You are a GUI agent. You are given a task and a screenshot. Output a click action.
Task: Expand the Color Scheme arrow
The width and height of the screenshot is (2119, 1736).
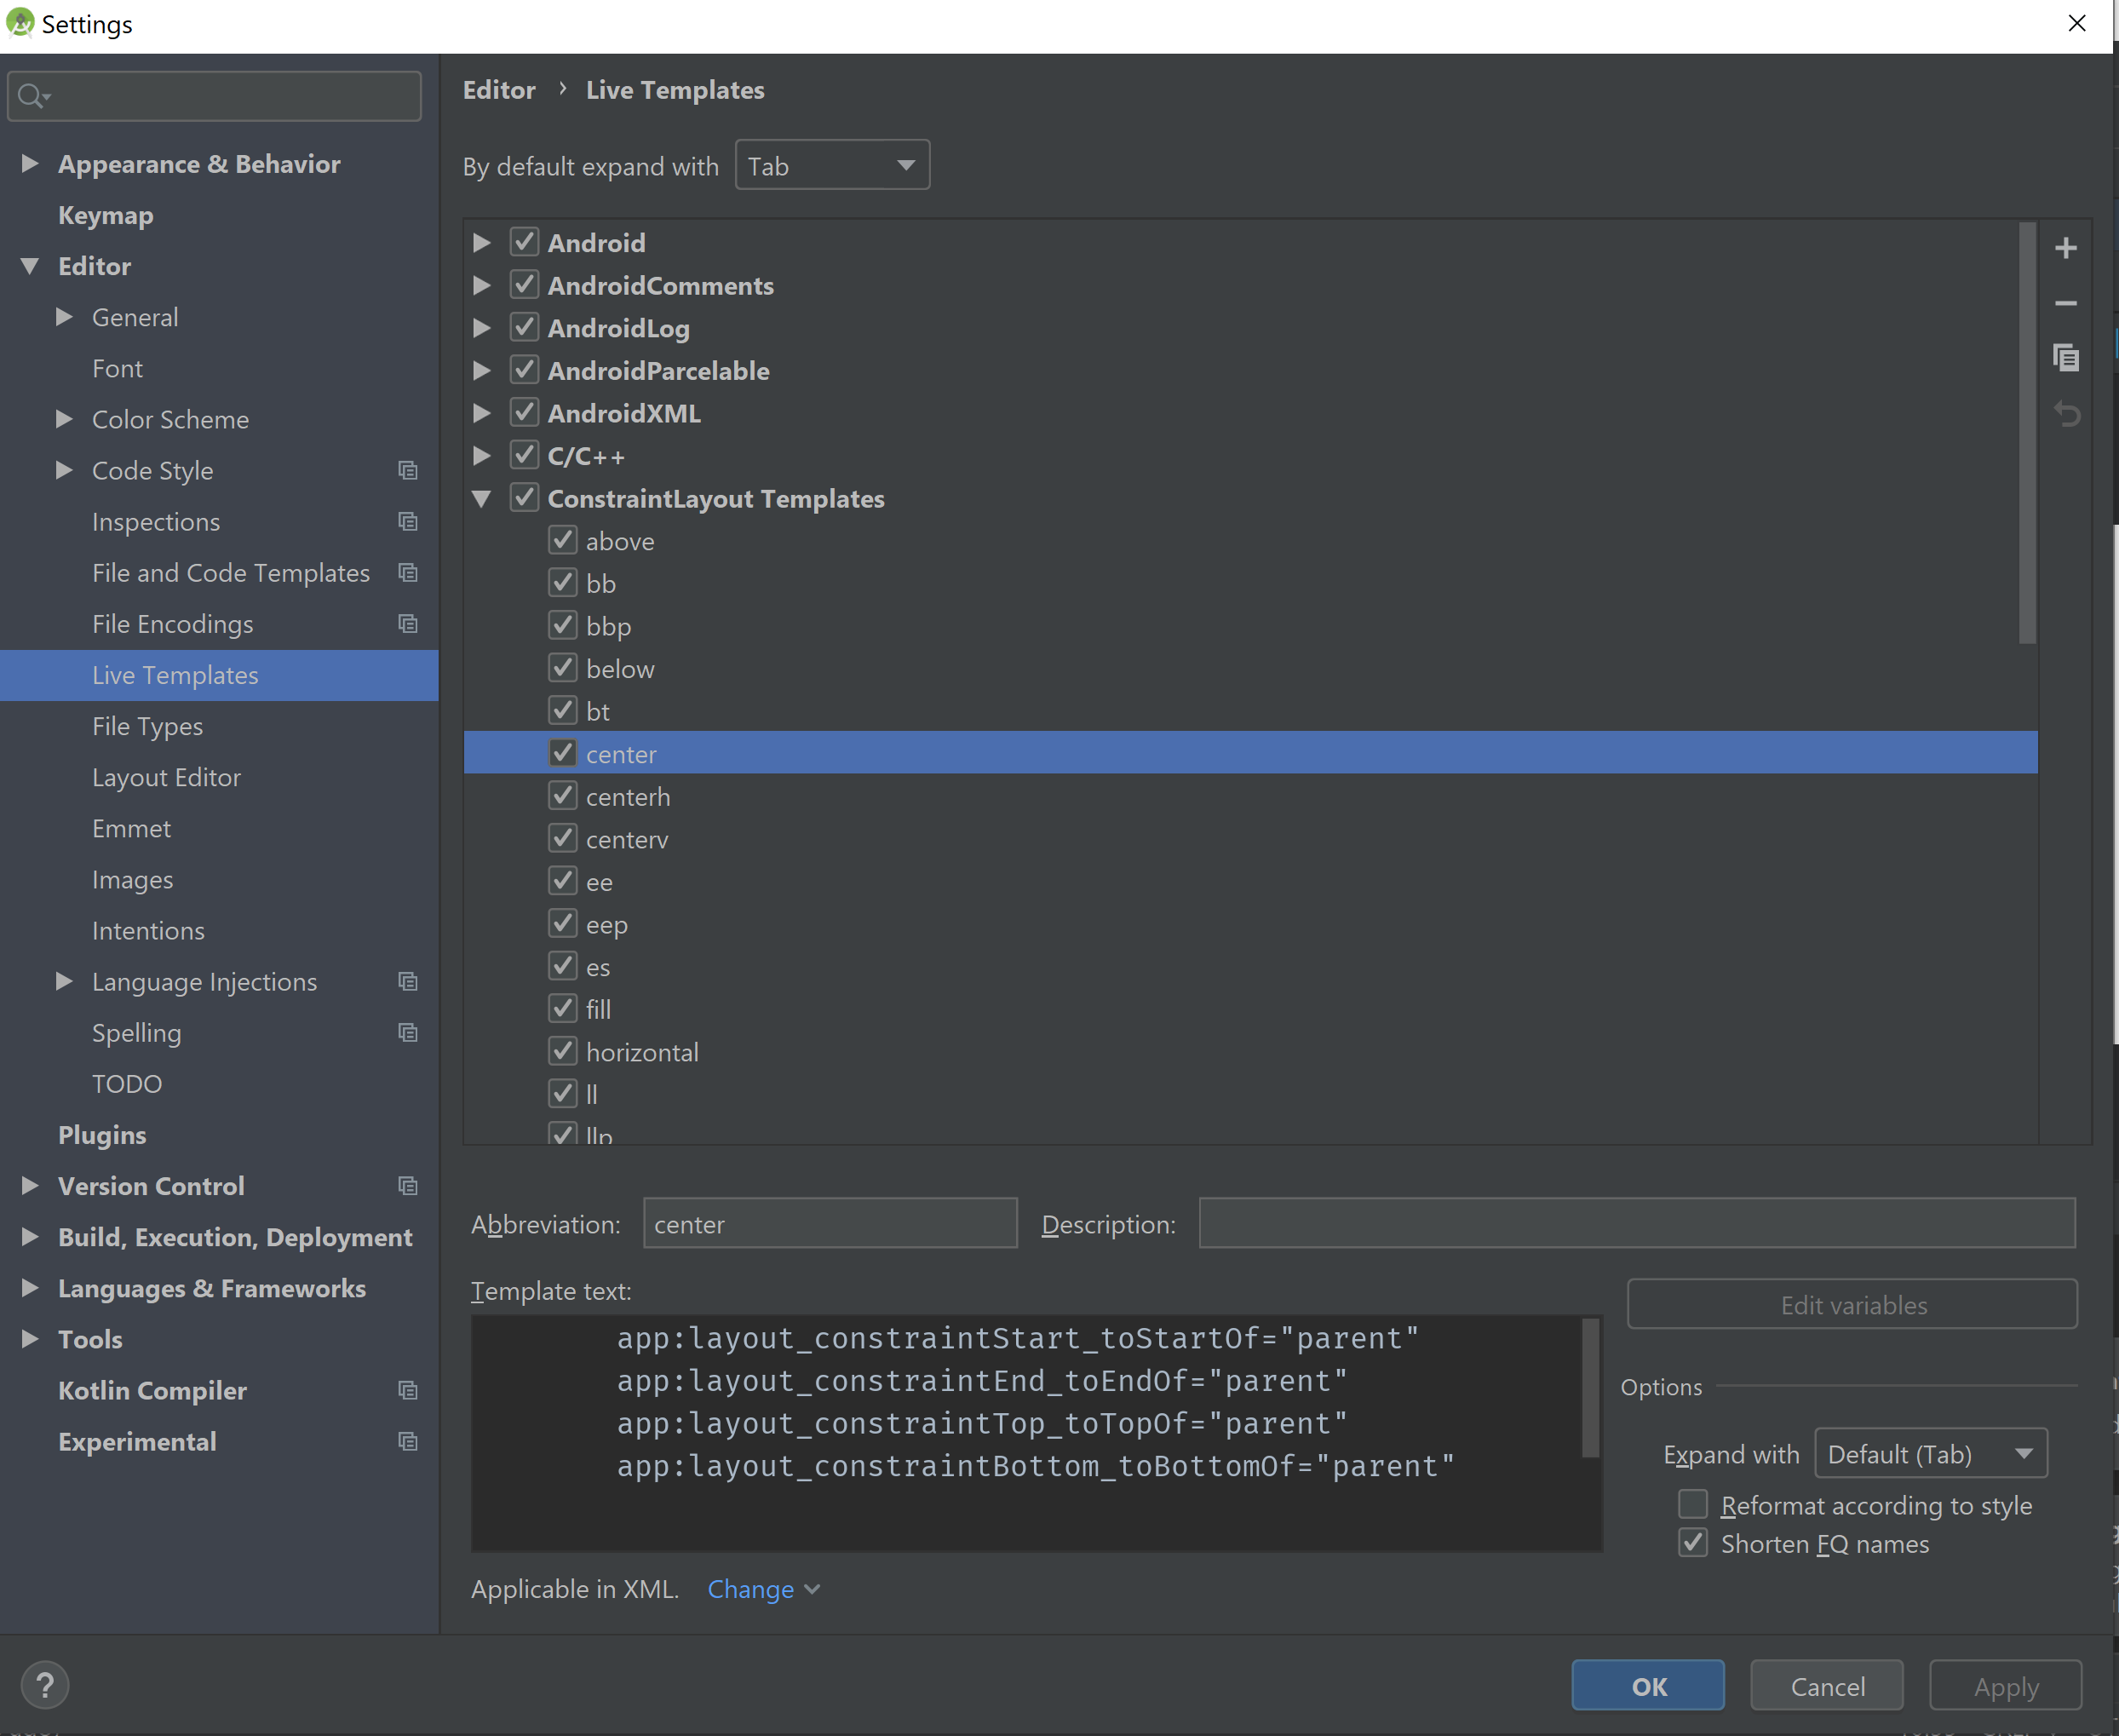(x=64, y=419)
